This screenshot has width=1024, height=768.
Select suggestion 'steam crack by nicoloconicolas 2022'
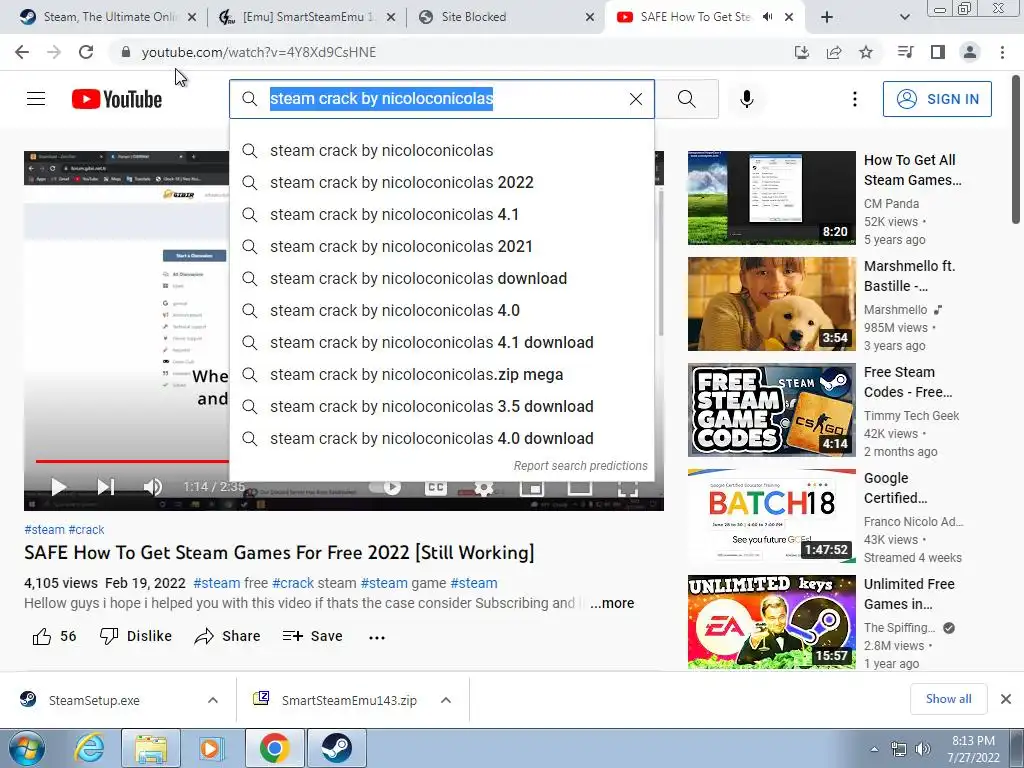pos(442,182)
